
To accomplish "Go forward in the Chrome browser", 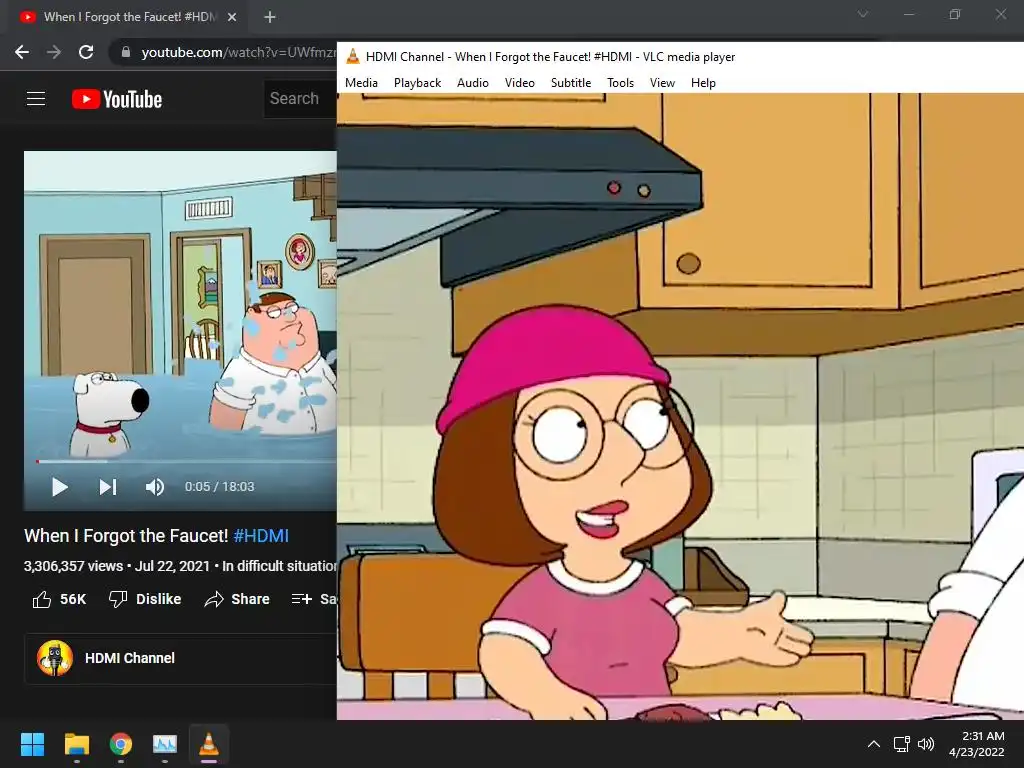I will pyautogui.click(x=54, y=52).
